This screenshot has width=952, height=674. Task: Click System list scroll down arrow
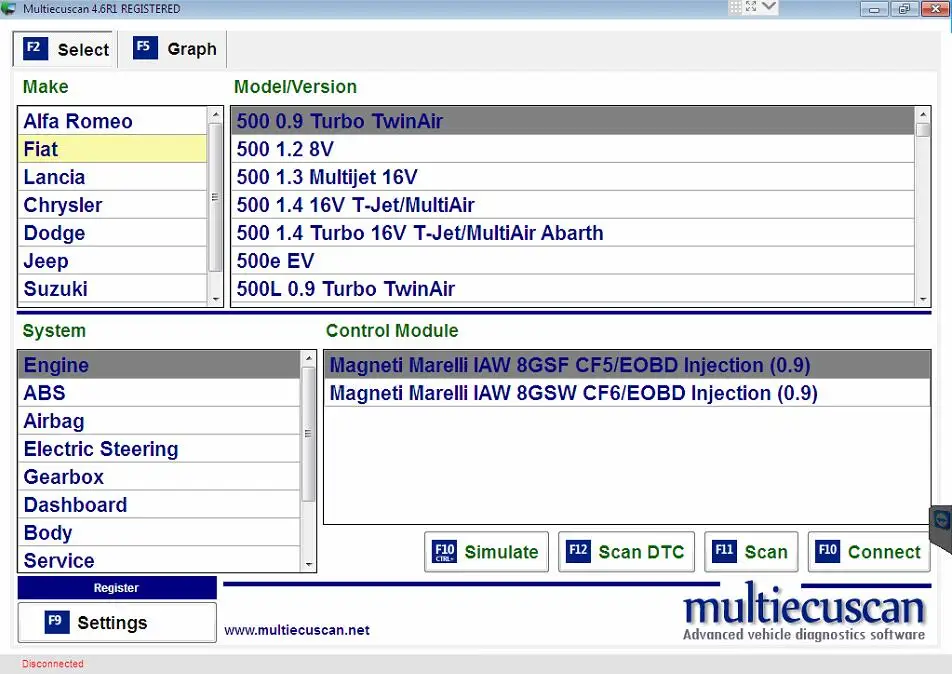[x=308, y=565]
